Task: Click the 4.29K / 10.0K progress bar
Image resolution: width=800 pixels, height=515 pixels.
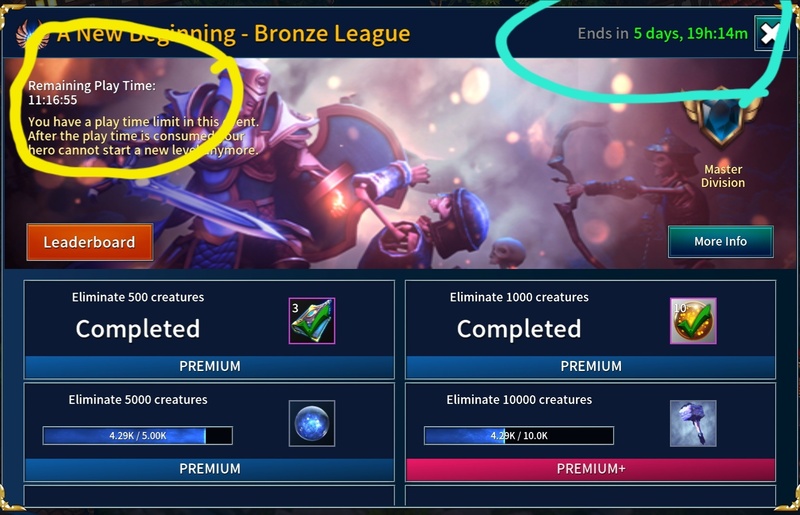Action: coord(519,436)
